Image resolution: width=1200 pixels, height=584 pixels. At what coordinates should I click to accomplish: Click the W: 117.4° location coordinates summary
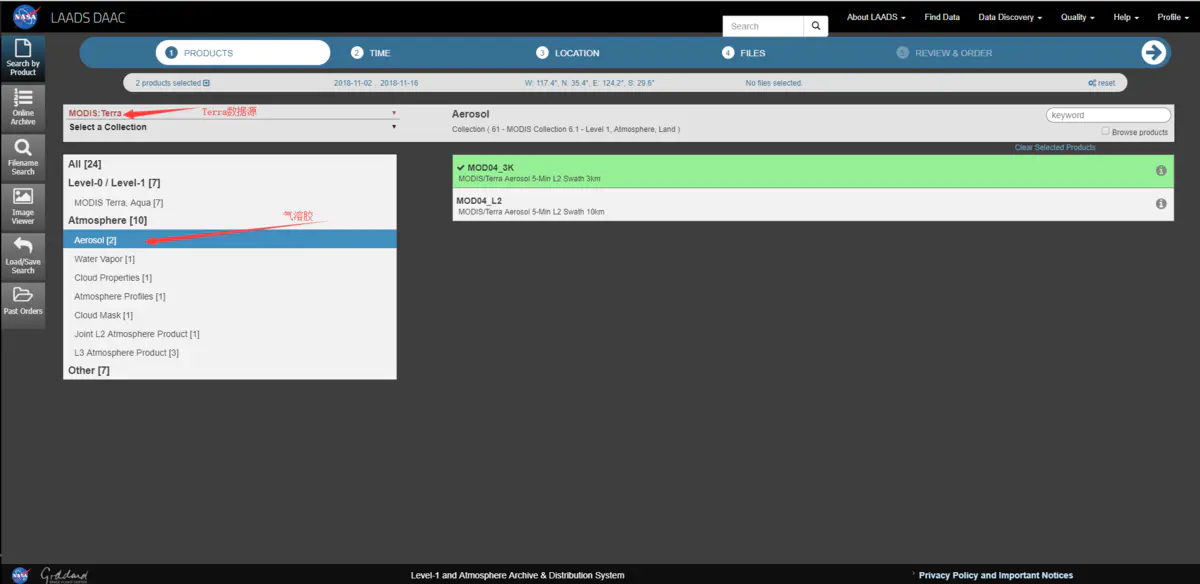coord(590,83)
